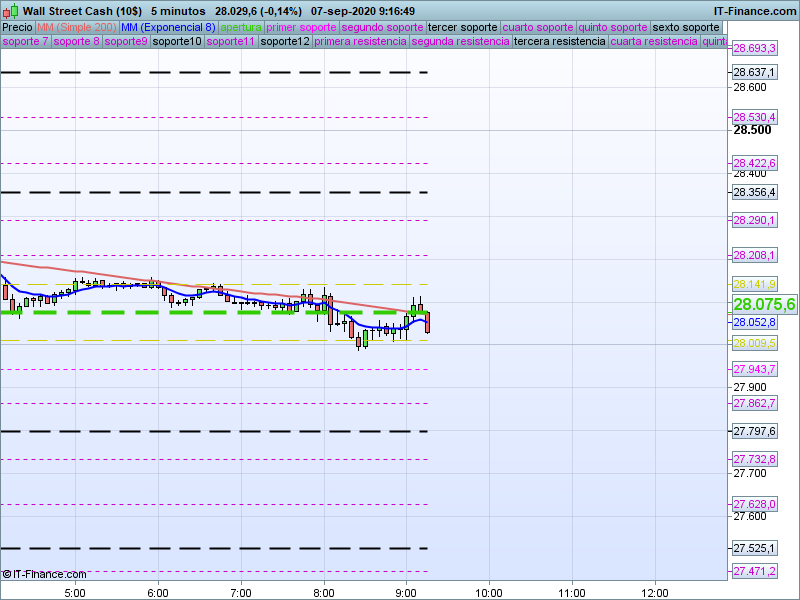The height and width of the screenshot is (600, 800).
Task: Click the 27.943,7 price label
Action: point(754,369)
